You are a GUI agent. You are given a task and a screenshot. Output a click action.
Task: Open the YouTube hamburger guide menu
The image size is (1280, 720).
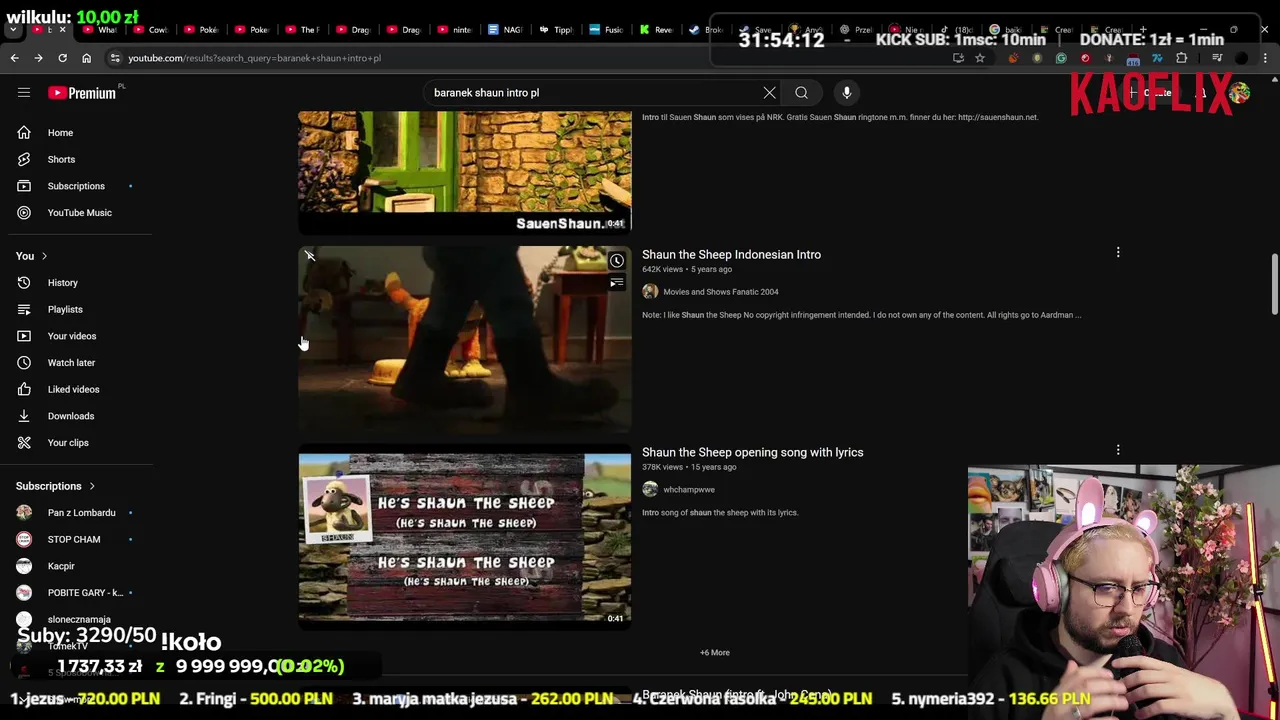pyautogui.click(x=24, y=93)
